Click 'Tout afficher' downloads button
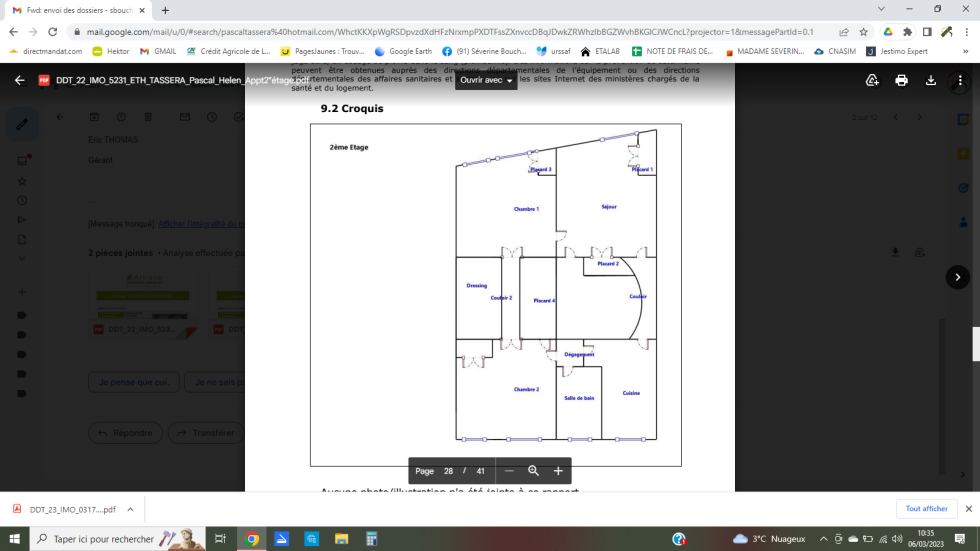 point(926,509)
